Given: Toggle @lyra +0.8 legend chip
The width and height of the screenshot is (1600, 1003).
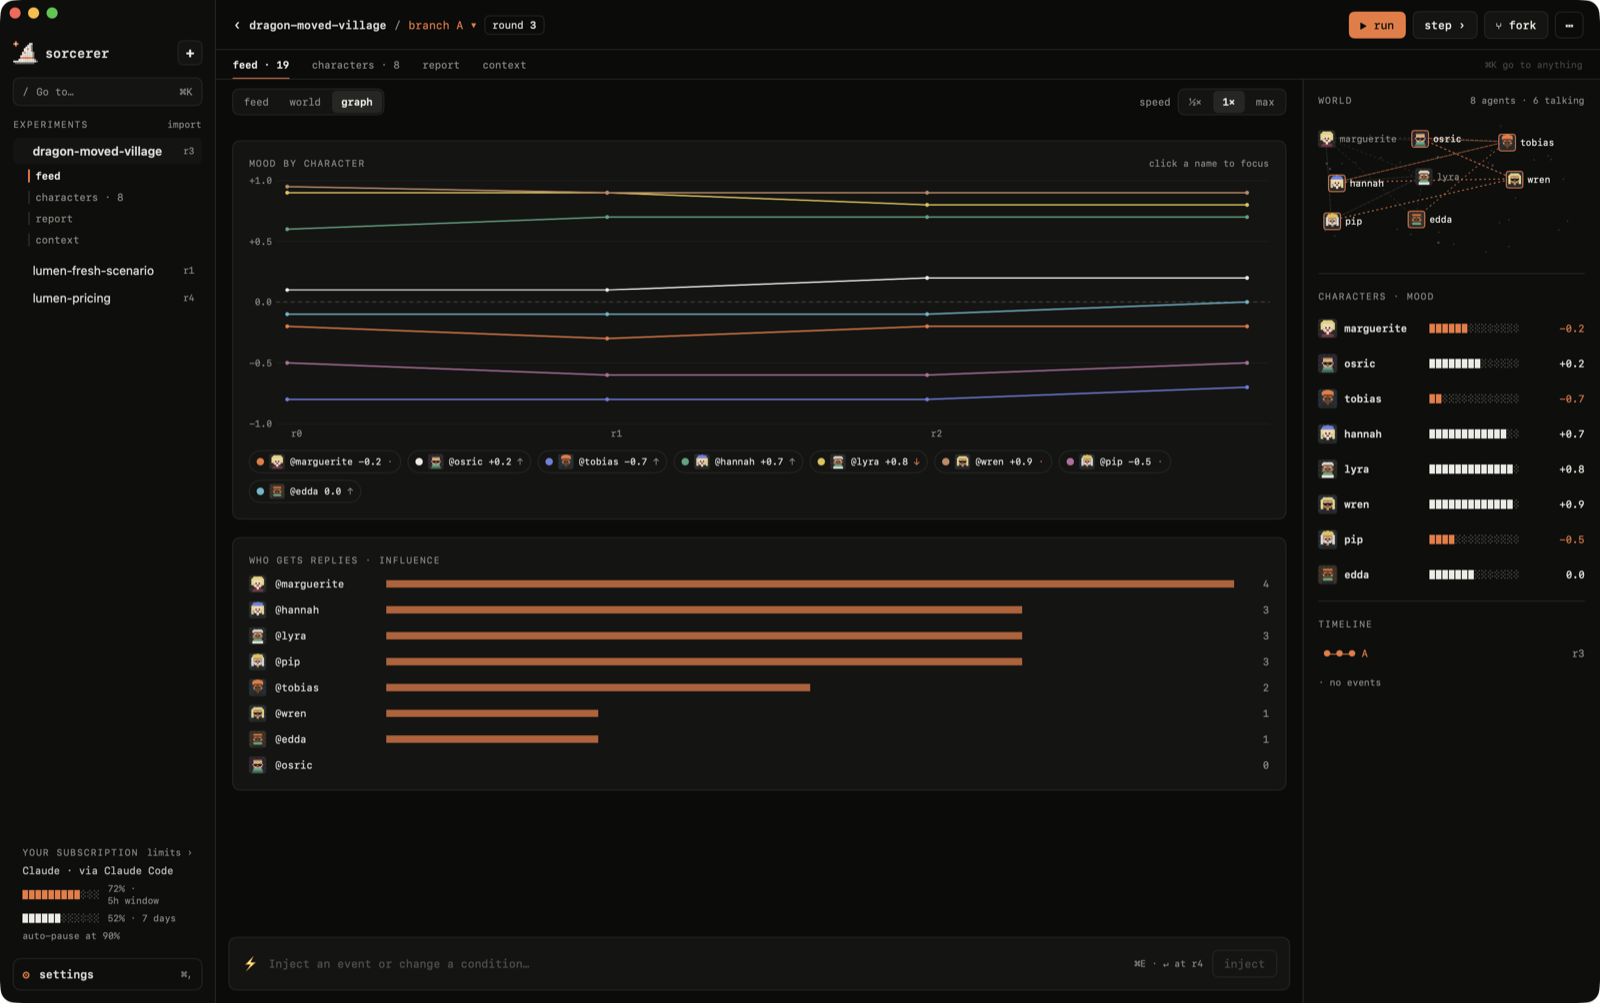Looking at the screenshot, I should [x=869, y=462].
